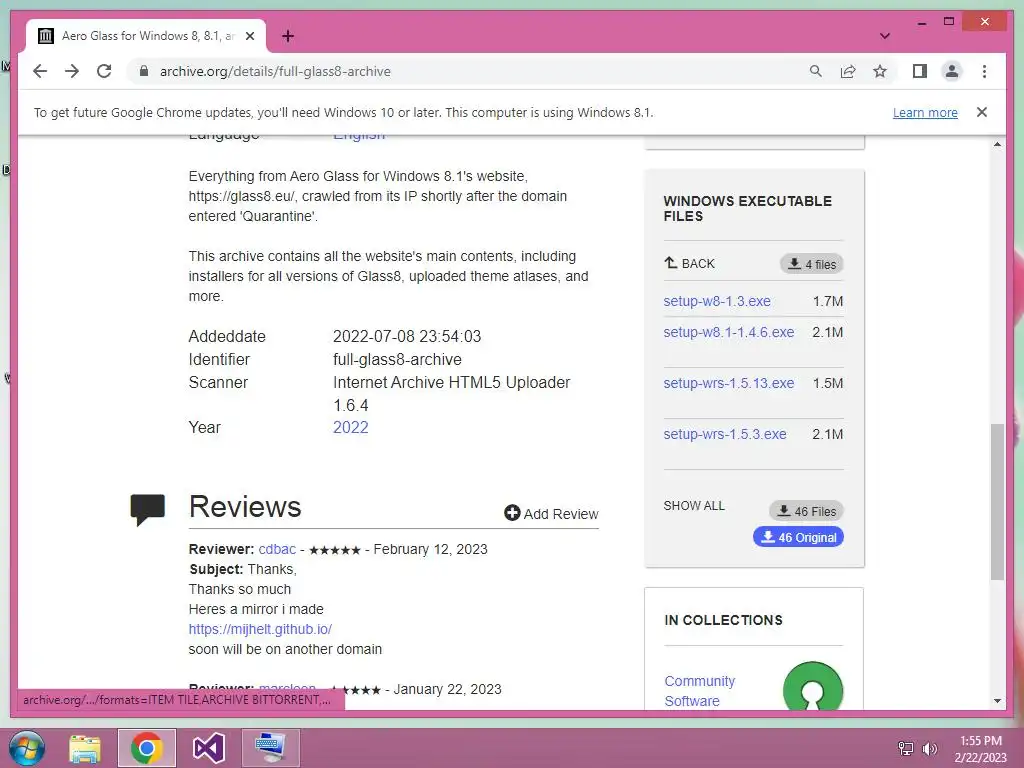Open File Explorer from the taskbar
Image resolution: width=1024 pixels, height=768 pixels.
click(x=85, y=748)
